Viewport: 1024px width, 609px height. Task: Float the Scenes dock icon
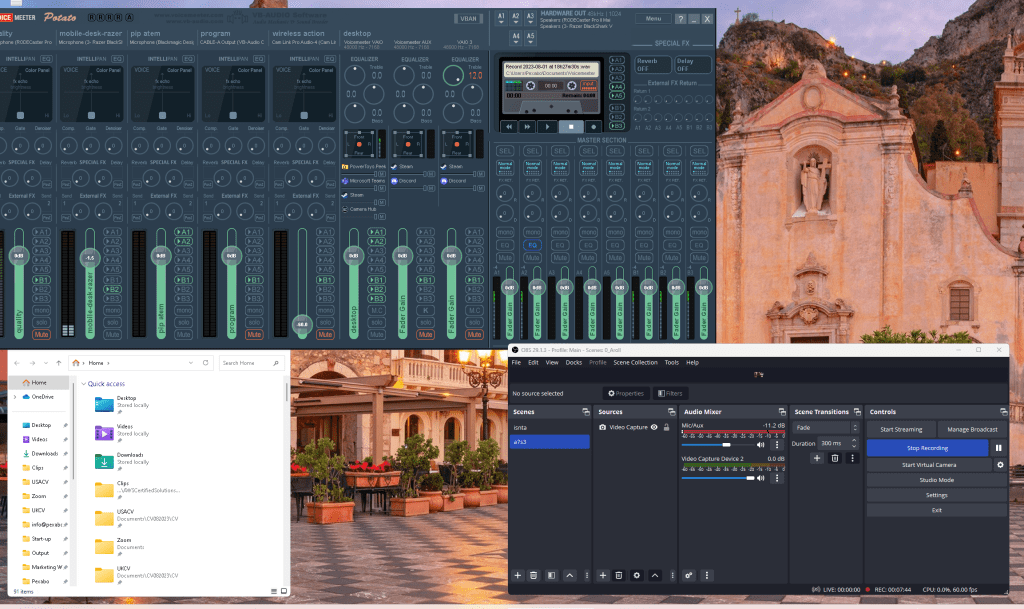(585, 412)
